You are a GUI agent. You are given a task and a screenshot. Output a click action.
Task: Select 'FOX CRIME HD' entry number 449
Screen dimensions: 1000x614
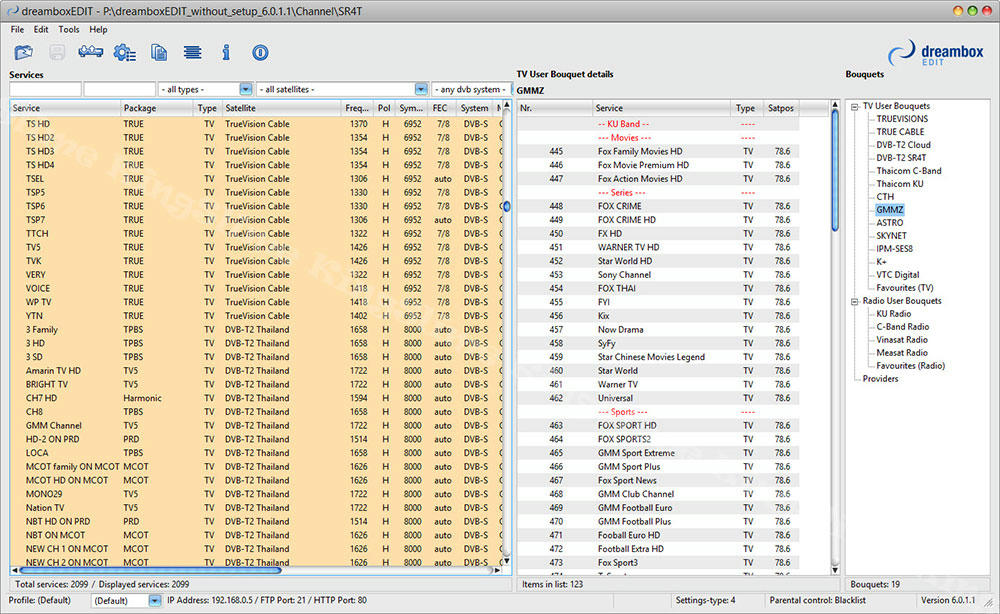[x=658, y=220]
